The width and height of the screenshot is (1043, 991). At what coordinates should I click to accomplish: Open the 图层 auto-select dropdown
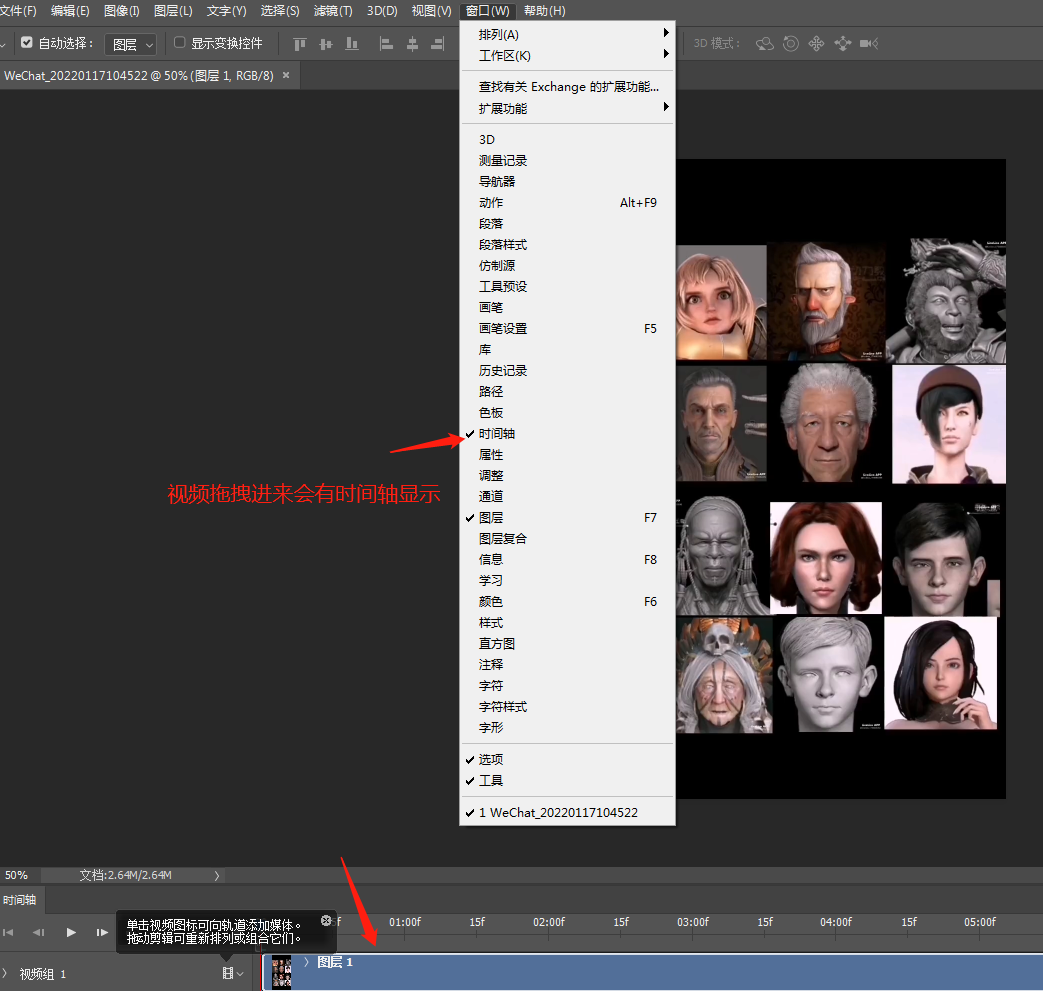coord(132,44)
